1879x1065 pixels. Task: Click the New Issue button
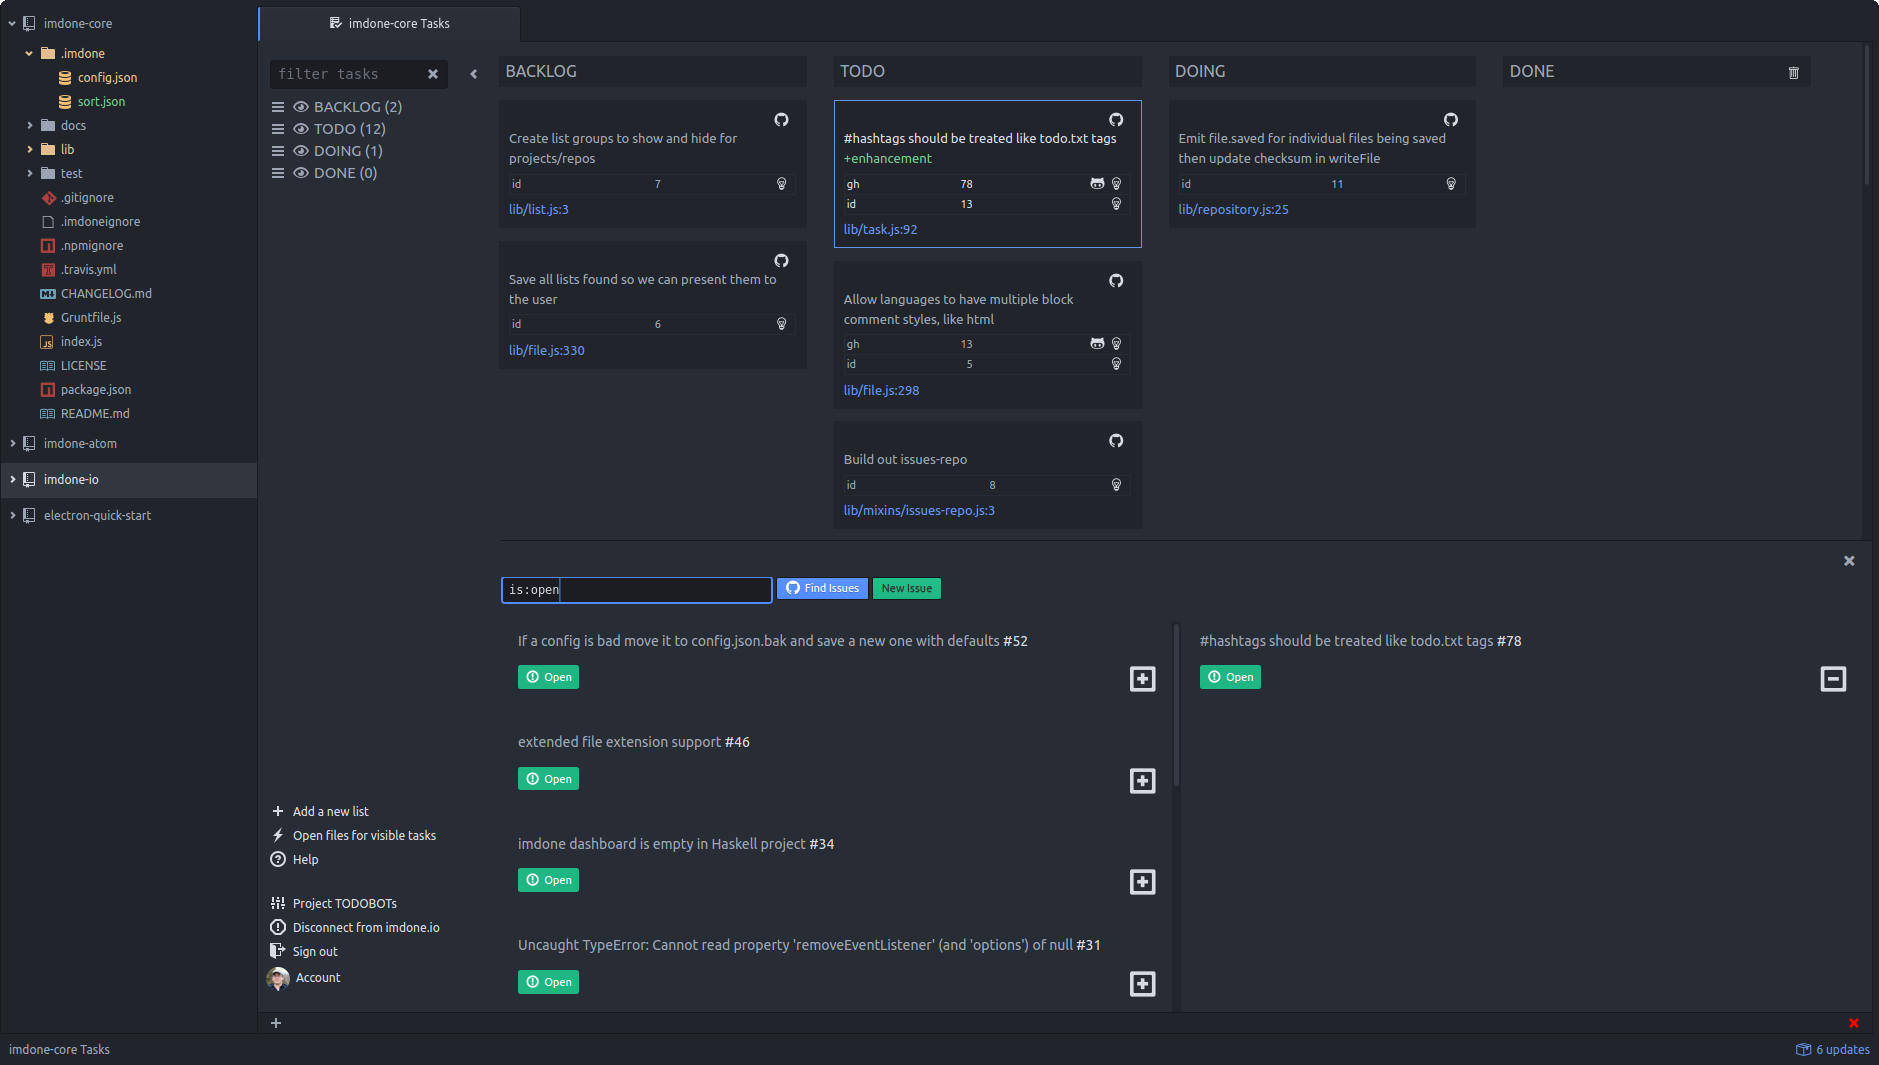(907, 588)
